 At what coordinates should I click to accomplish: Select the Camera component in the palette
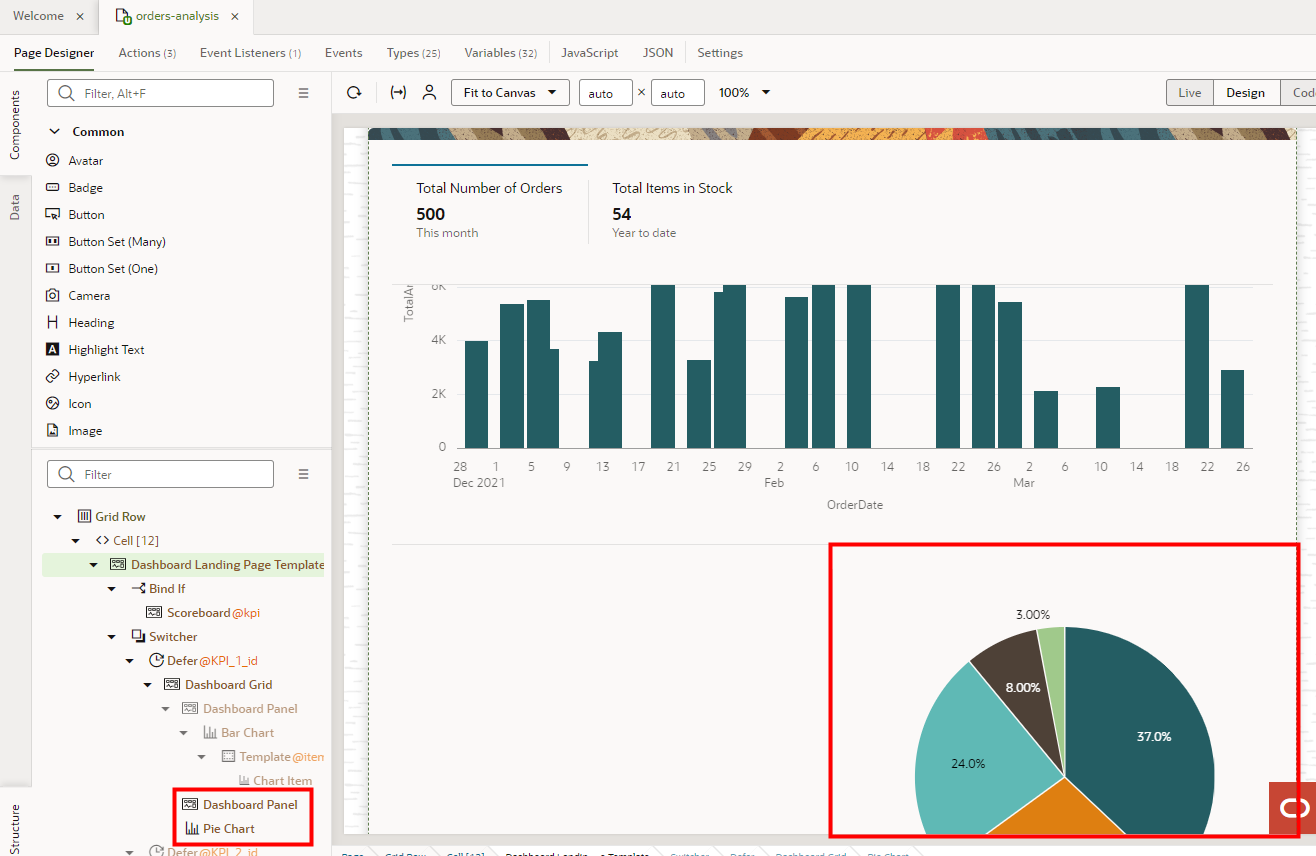click(91, 295)
